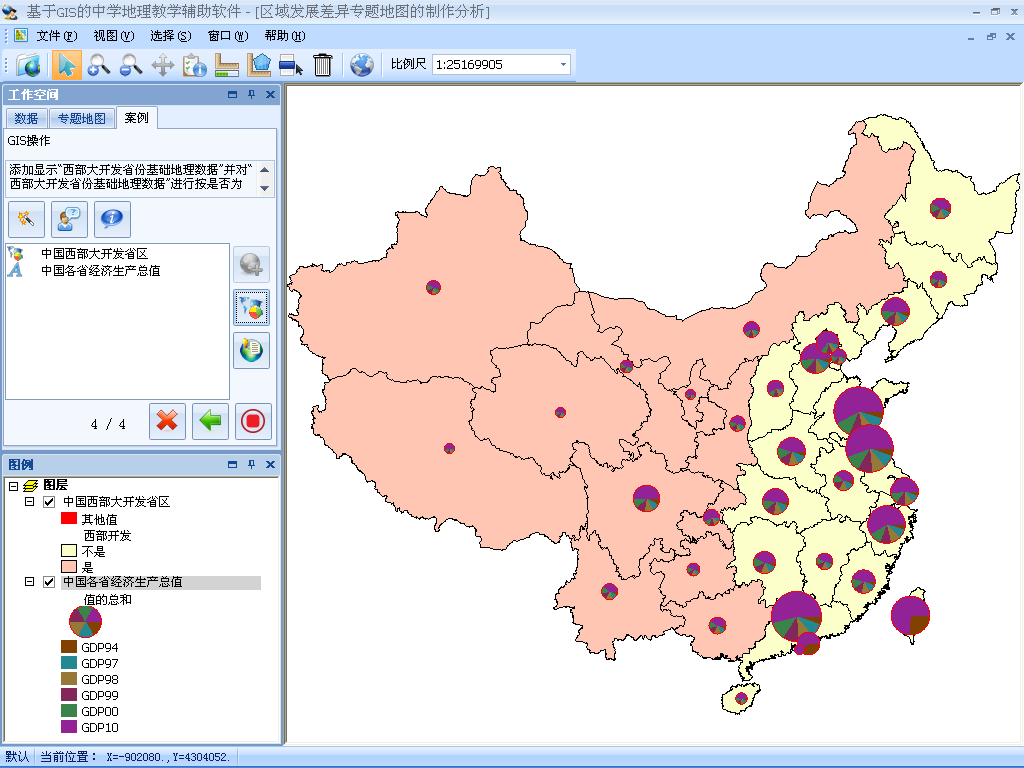Screen dimensions: 1024x768
Task: Select 中国西部大开发省区 in the case list
Action: tap(94, 254)
